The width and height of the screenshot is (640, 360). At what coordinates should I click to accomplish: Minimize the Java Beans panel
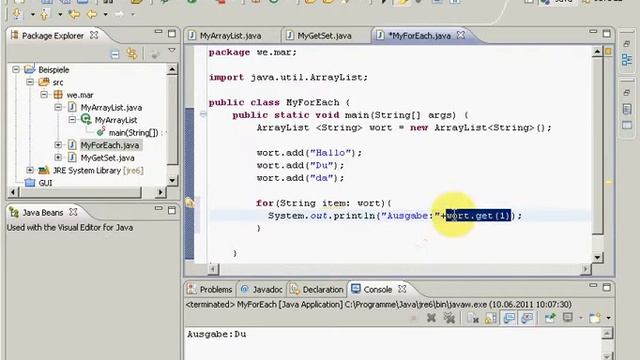click(x=158, y=208)
